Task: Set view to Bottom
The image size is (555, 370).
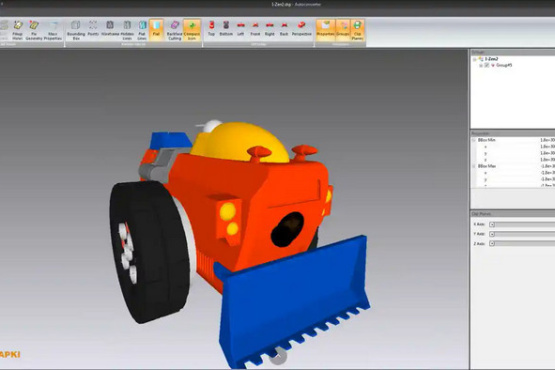Action: click(226, 29)
